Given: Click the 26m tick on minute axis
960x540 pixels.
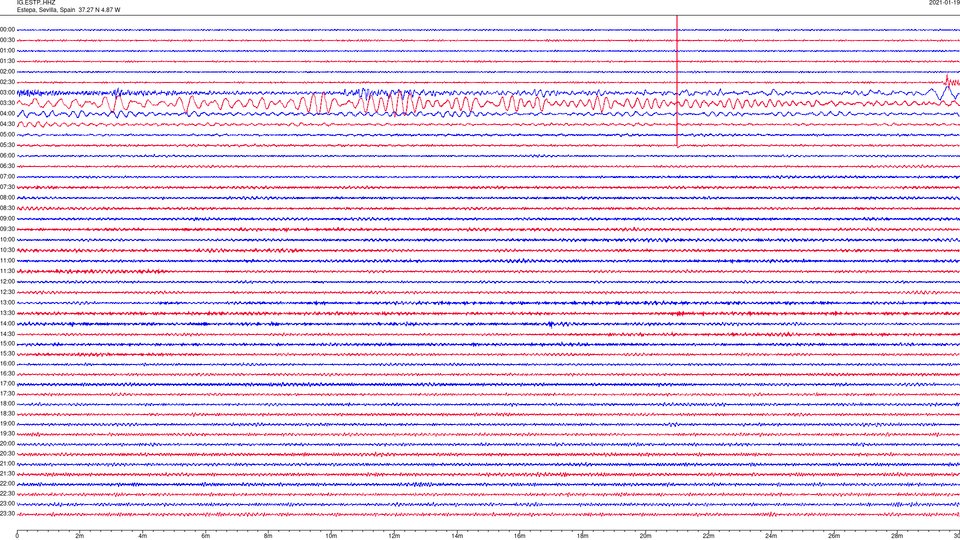Looking at the screenshot, I should pyautogui.click(x=834, y=536).
